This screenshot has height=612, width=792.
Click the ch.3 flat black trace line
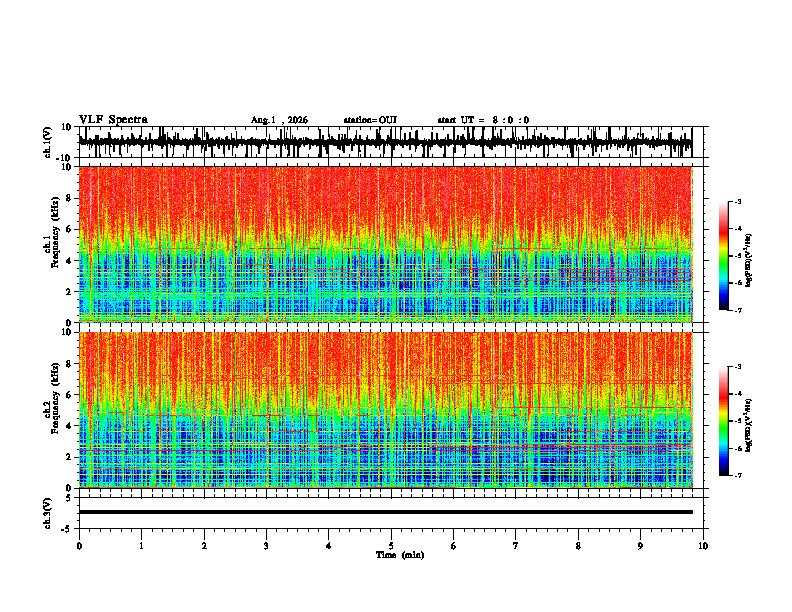click(386, 512)
